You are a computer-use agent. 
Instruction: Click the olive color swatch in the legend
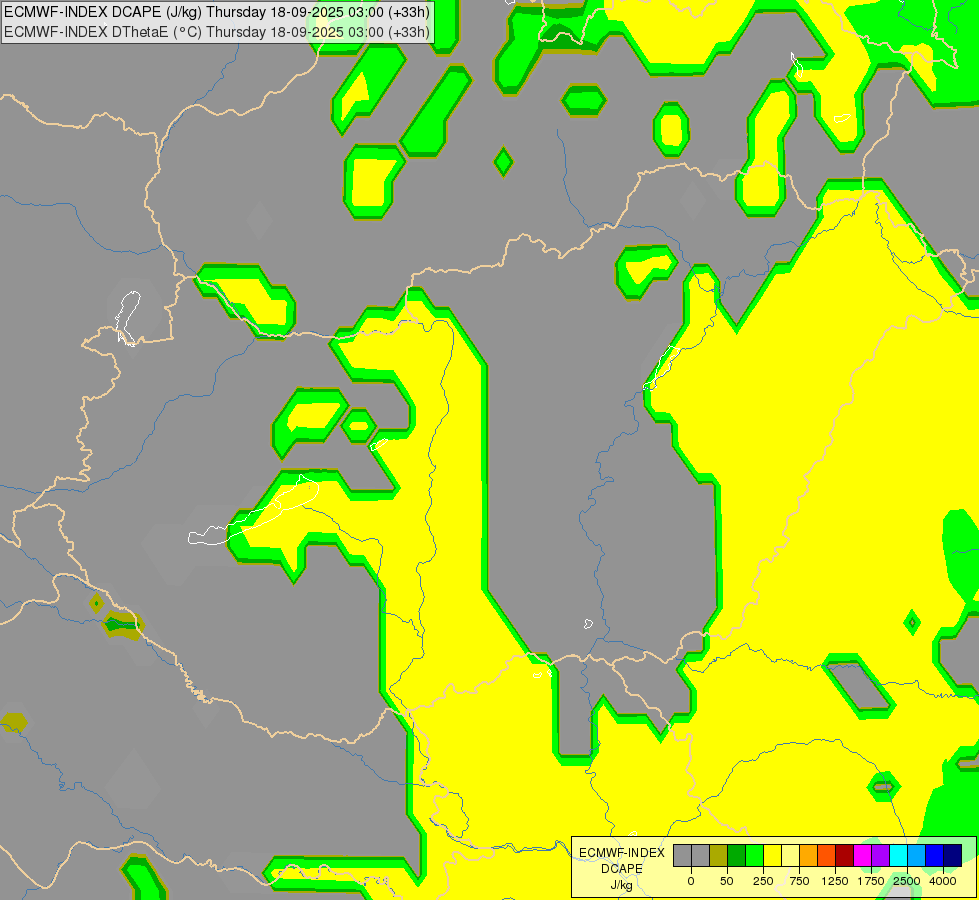click(x=719, y=855)
